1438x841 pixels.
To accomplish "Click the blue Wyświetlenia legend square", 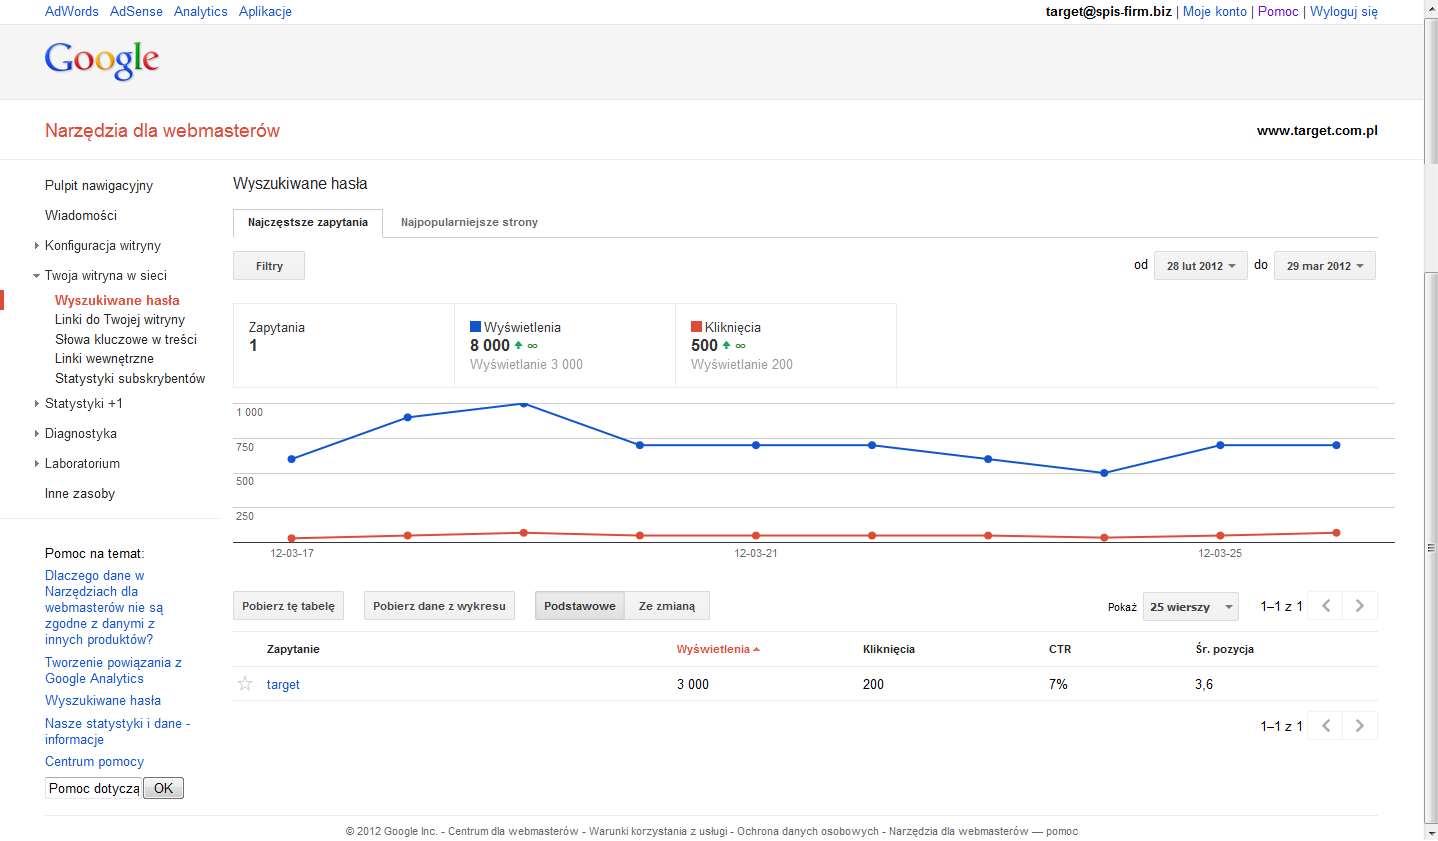I will pos(476,327).
